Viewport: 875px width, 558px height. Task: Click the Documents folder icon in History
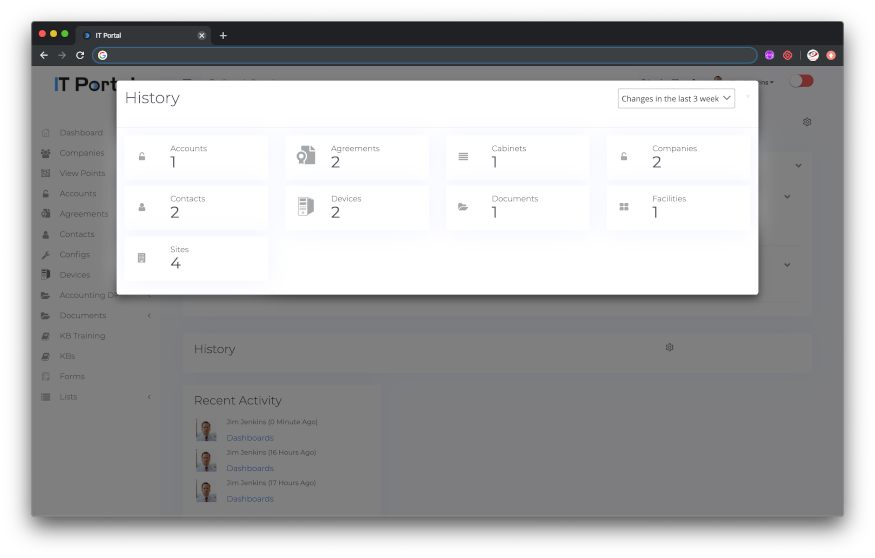pos(463,207)
